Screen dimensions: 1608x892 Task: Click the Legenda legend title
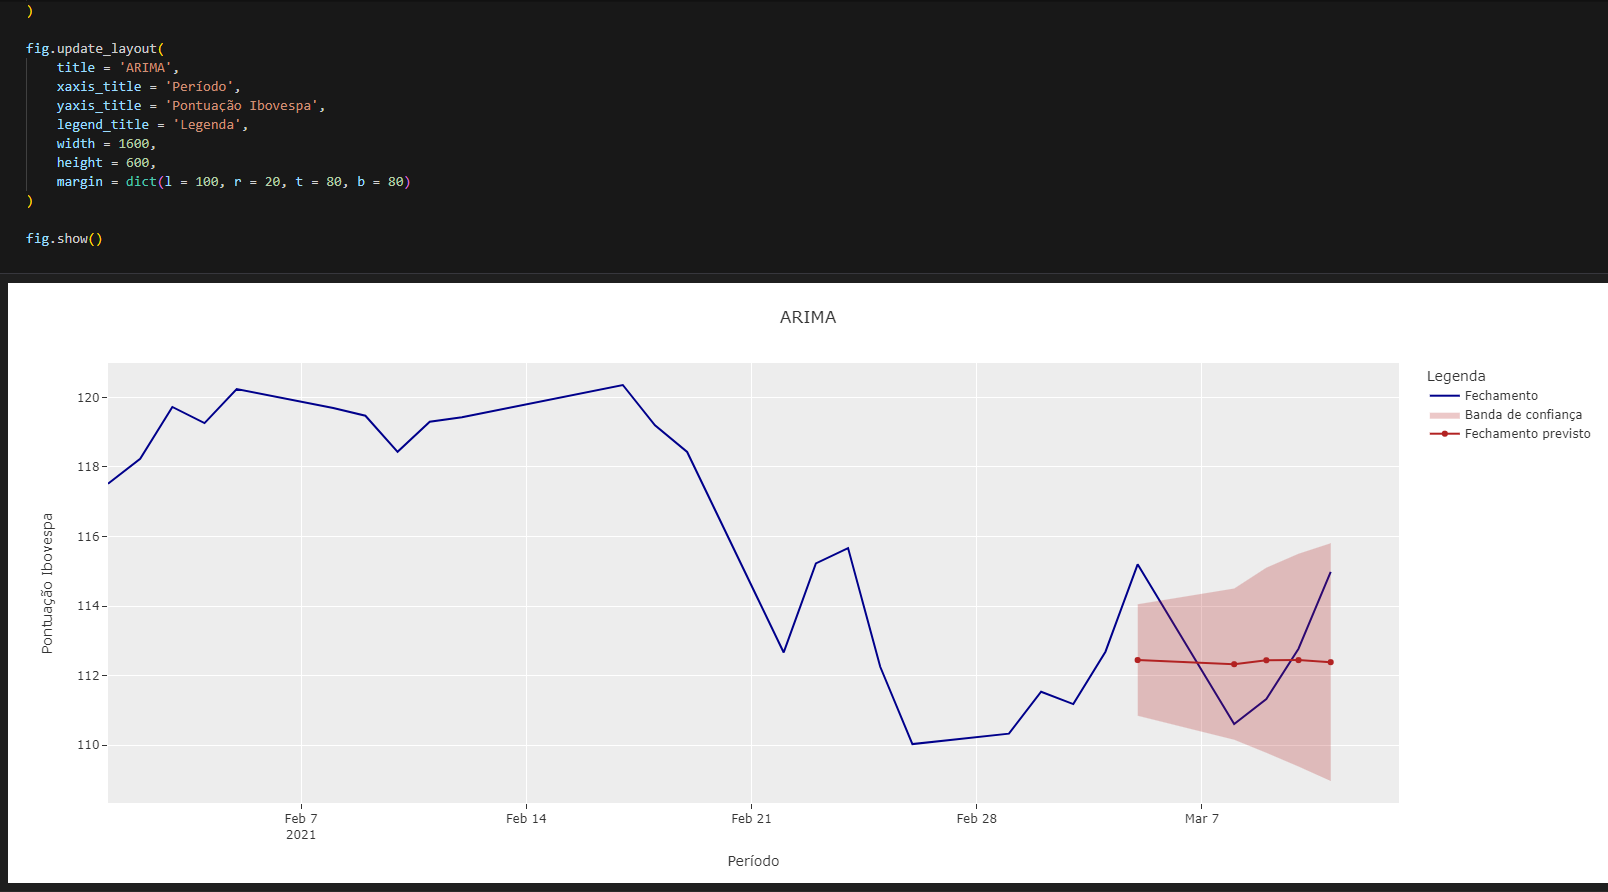pos(1455,376)
